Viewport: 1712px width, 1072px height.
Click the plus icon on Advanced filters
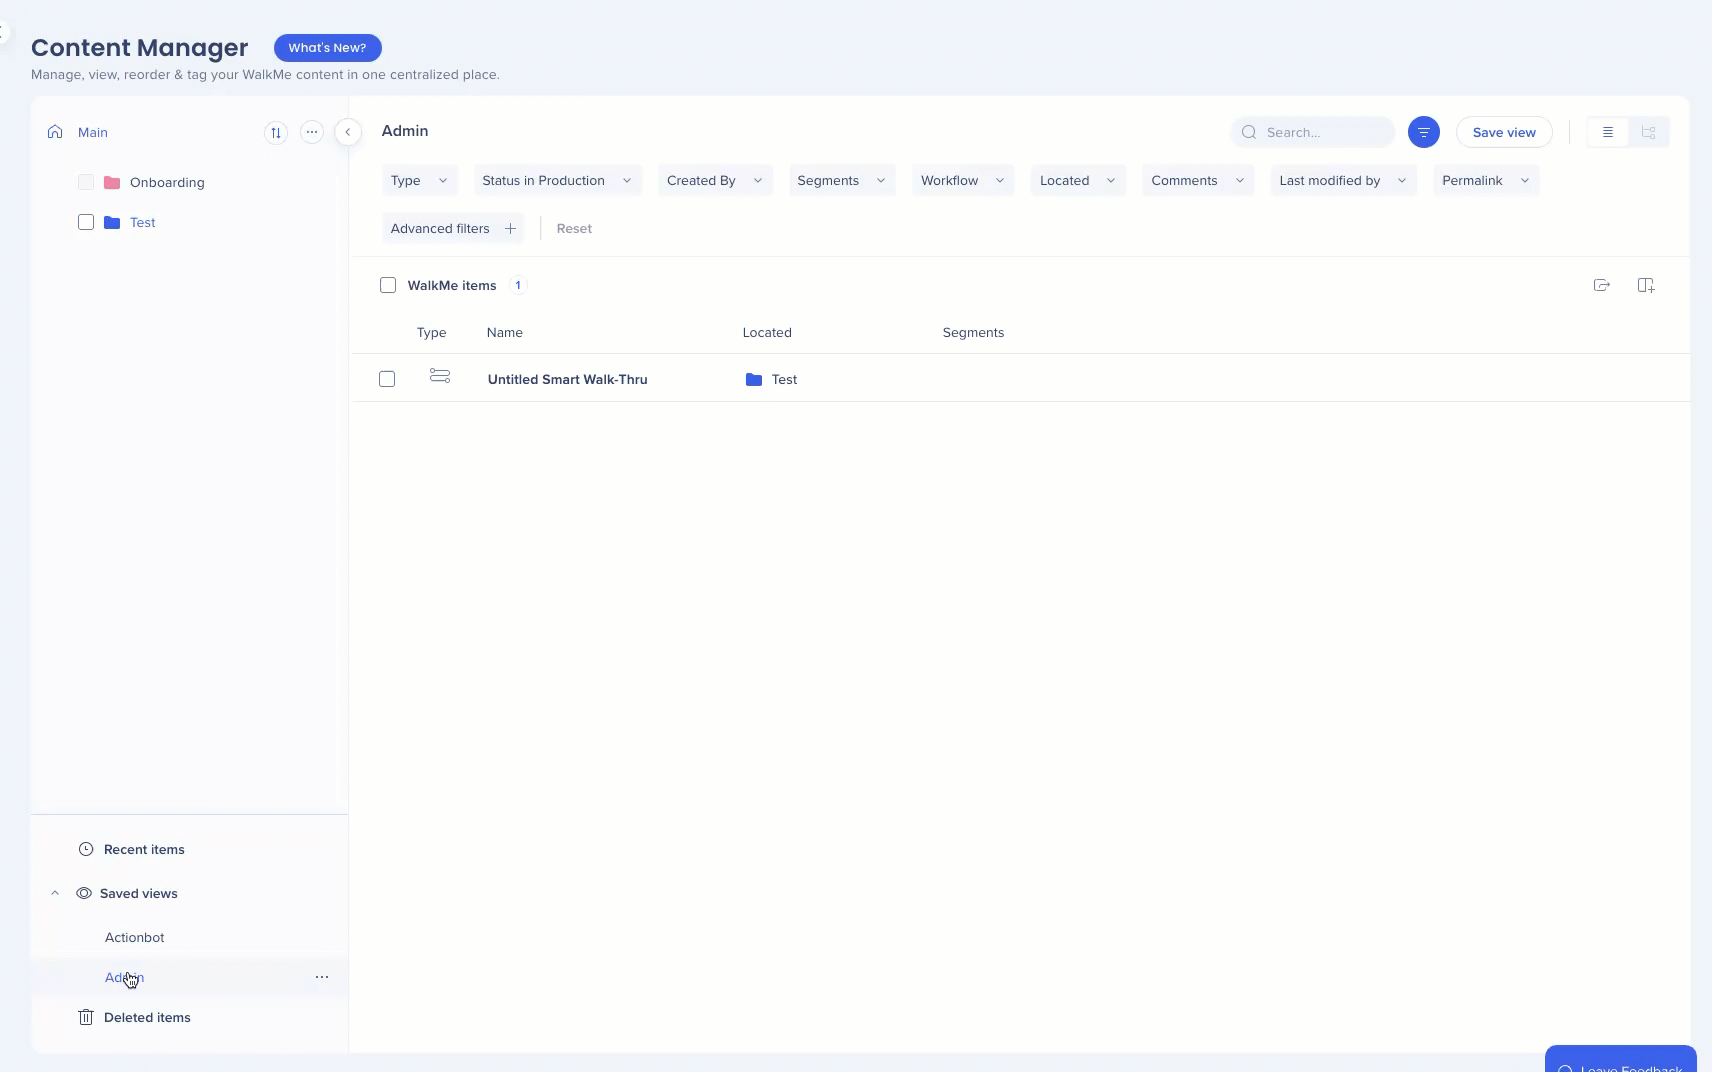[510, 228]
